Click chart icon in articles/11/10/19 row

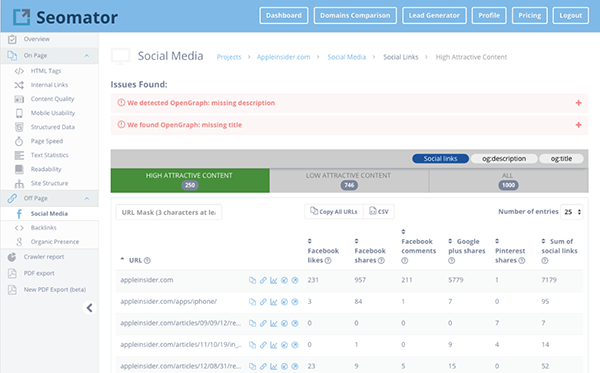pos(274,345)
